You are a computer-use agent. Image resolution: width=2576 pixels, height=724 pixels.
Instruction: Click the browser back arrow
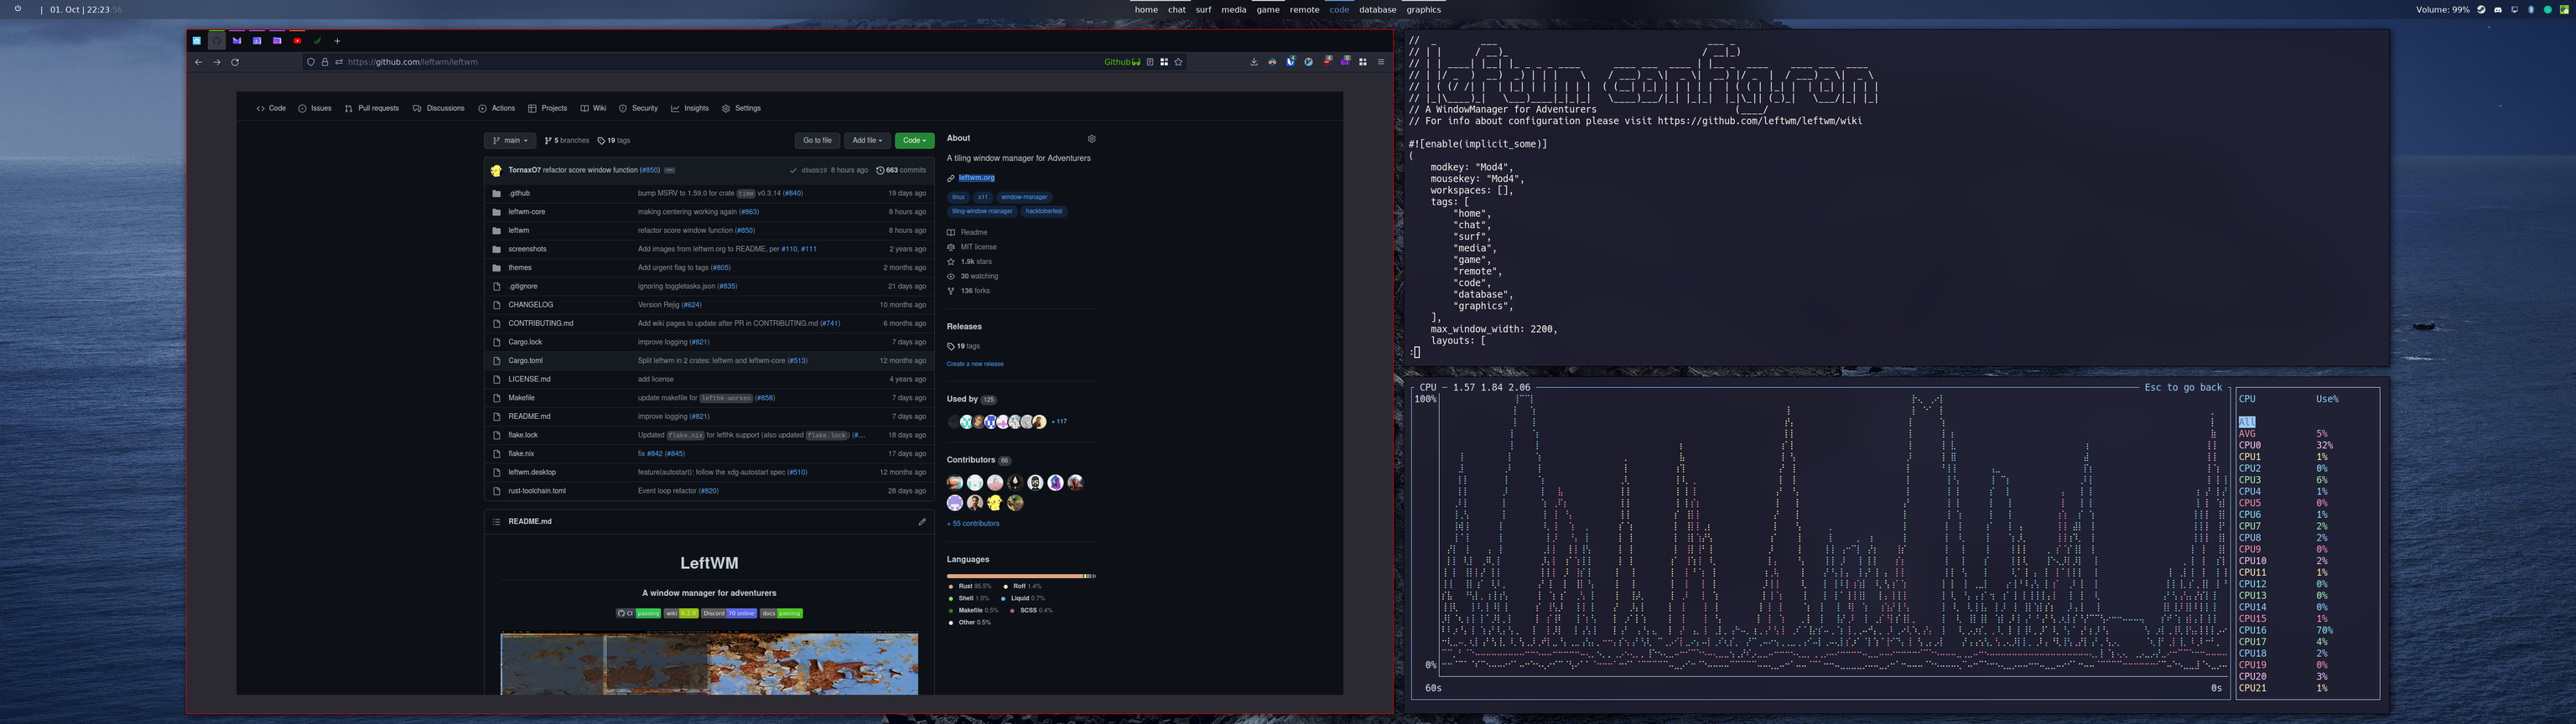coord(198,62)
